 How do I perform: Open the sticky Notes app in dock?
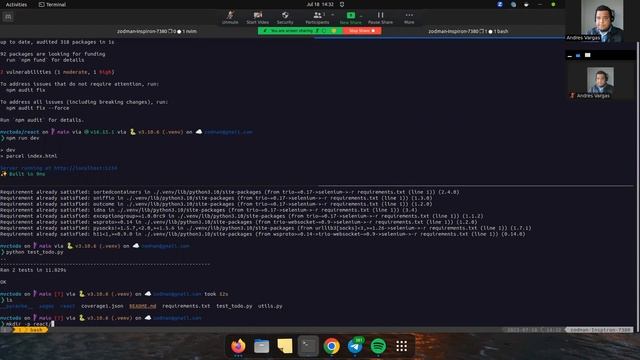[285, 346]
